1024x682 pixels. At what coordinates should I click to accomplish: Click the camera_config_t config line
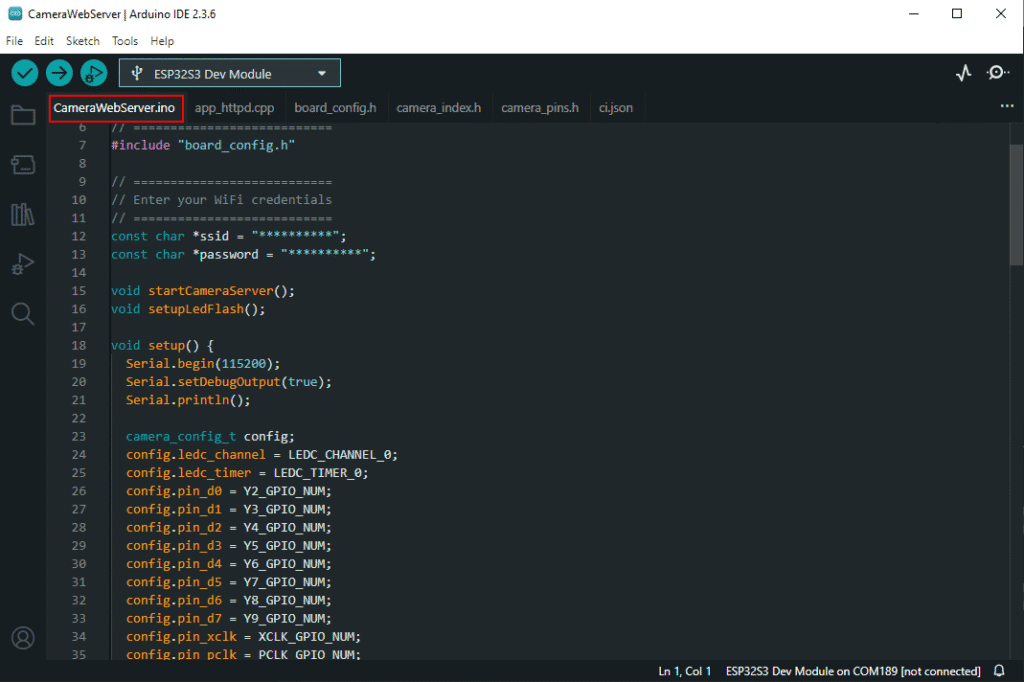click(210, 436)
